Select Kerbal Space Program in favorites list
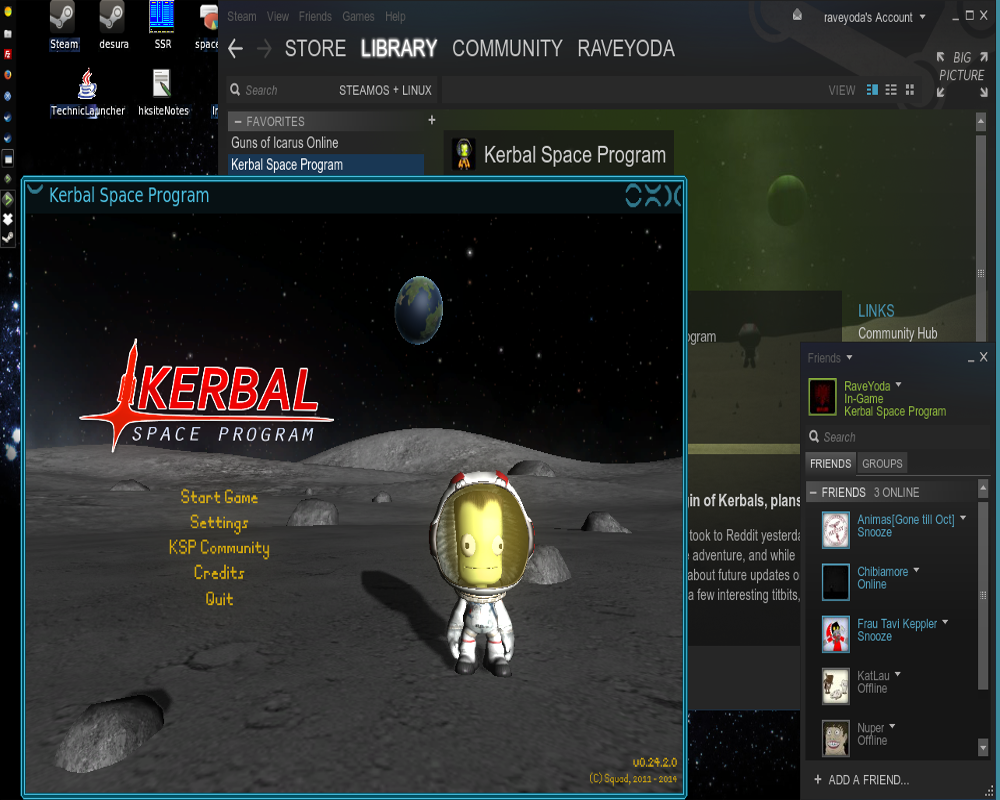Screen dimensions: 1000x800 click(x=326, y=165)
